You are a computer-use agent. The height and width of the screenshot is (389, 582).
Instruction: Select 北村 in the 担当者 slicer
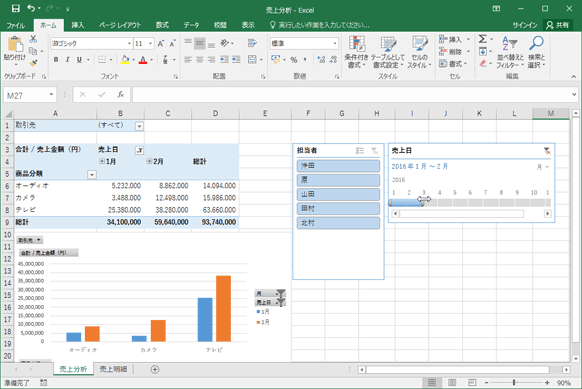click(x=338, y=223)
